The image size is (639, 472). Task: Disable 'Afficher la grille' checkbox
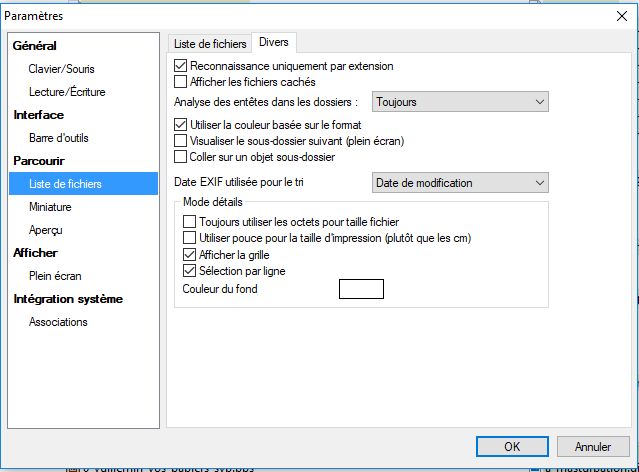click(191, 255)
